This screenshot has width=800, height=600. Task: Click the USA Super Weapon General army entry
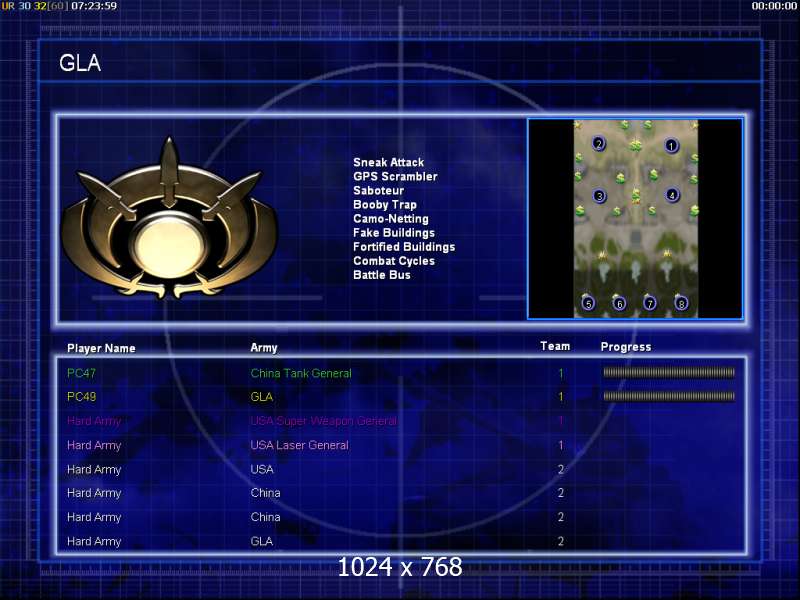click(x=323, y=421)
